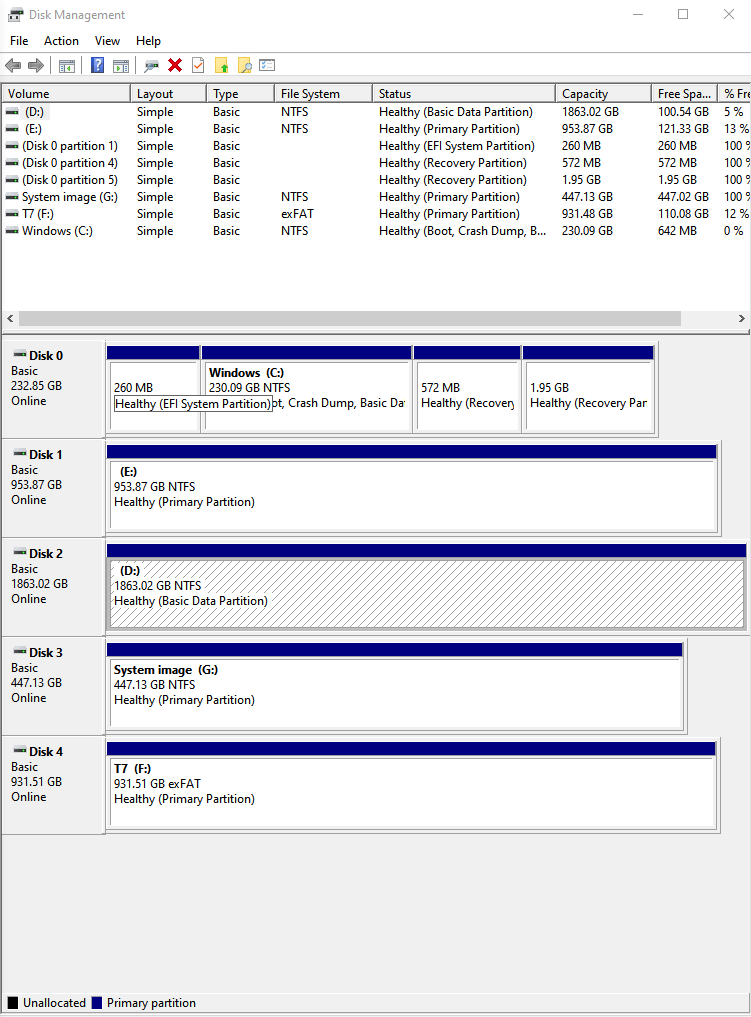Select (Disk 0 partition 4) in volume list

70,163
